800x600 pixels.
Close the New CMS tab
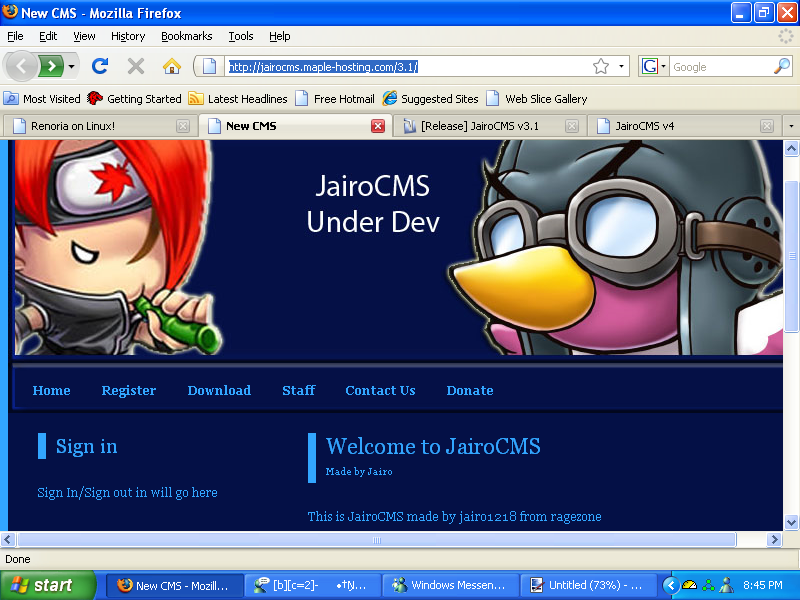pyautogui.click(x=378, y=126)
